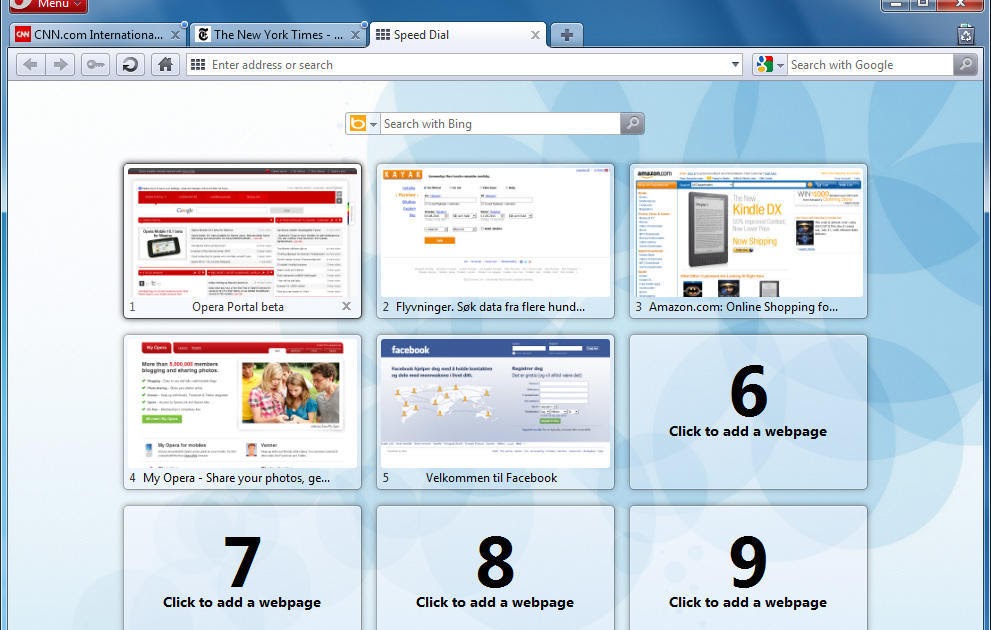Click 'My Opera - Share your photos' caption
Image resolution: width=991 pixels, height=630 pixels.
pos(236,478)
